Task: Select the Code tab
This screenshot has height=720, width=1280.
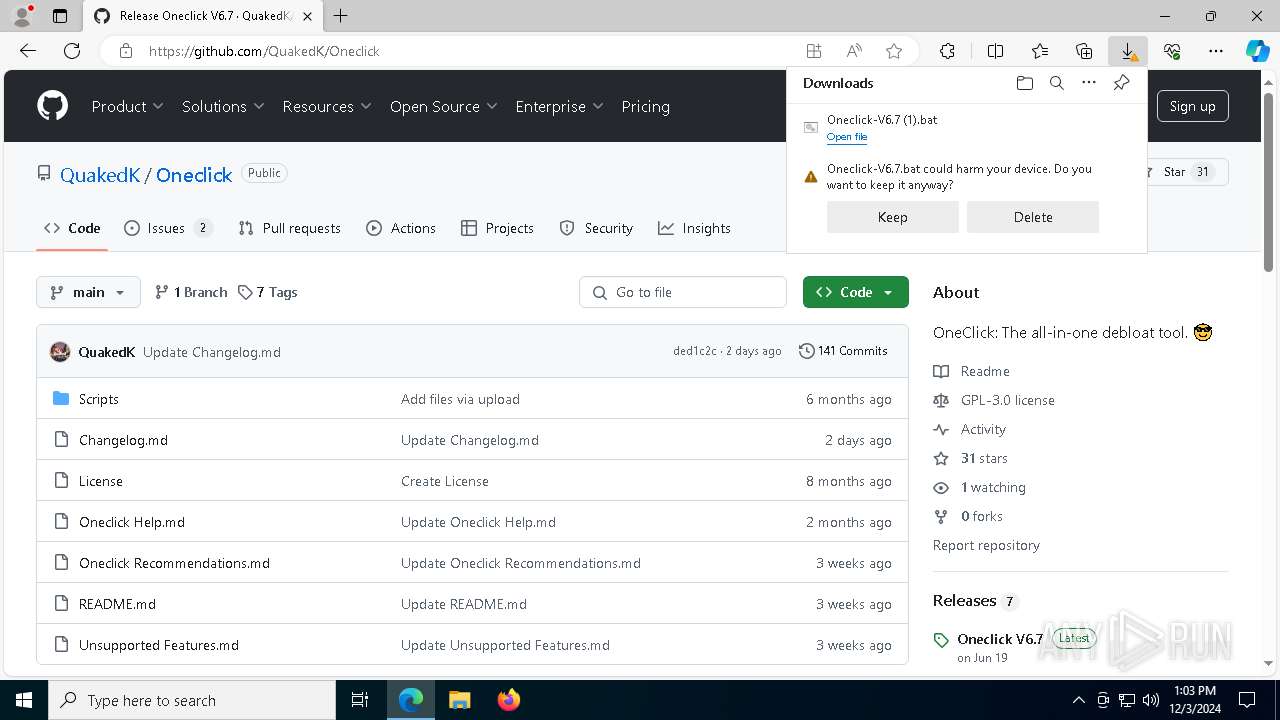Action: coord(72,228)
